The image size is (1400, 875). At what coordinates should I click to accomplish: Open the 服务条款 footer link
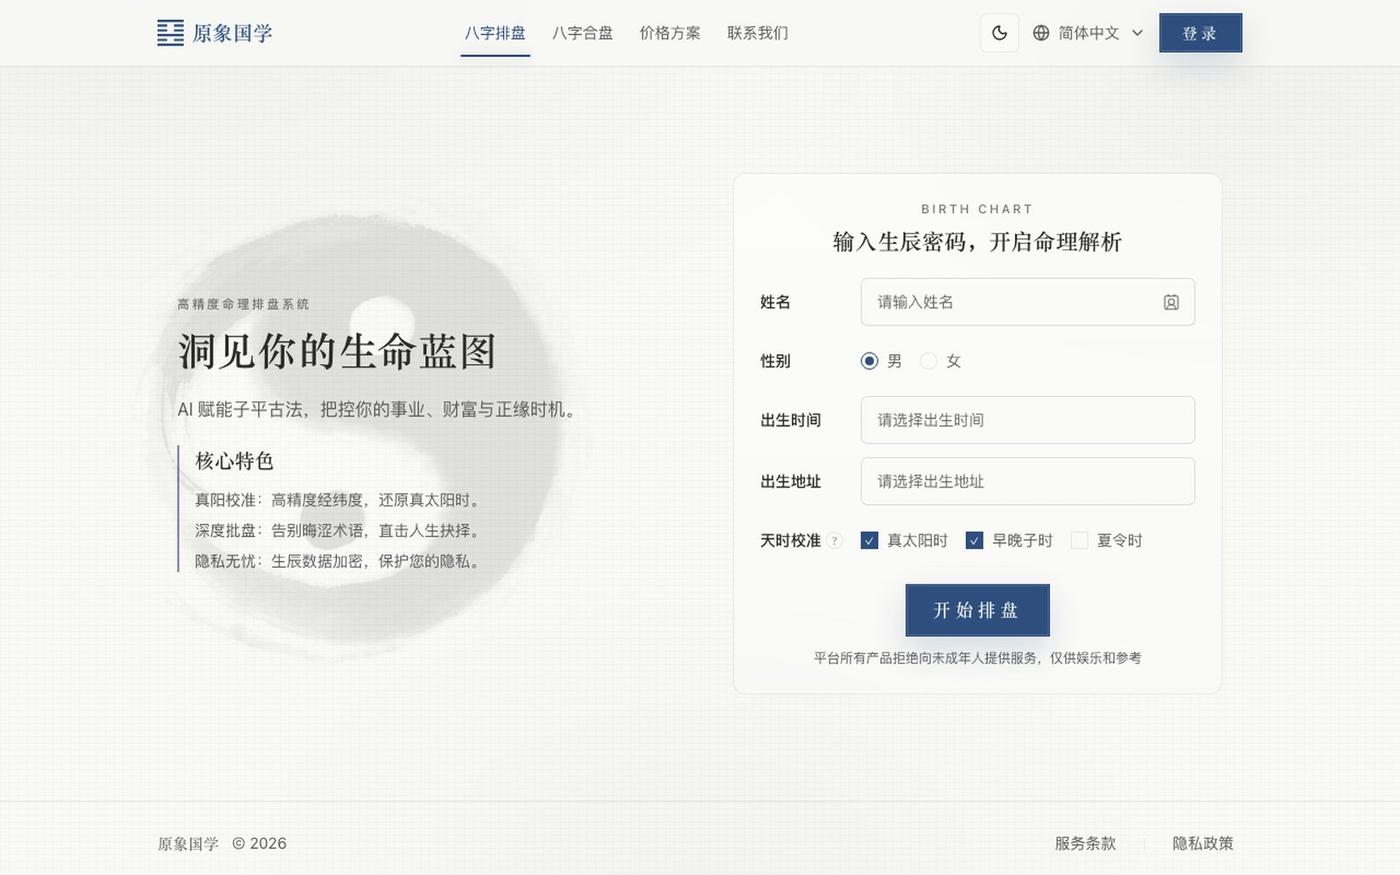tap(1085, 843)
